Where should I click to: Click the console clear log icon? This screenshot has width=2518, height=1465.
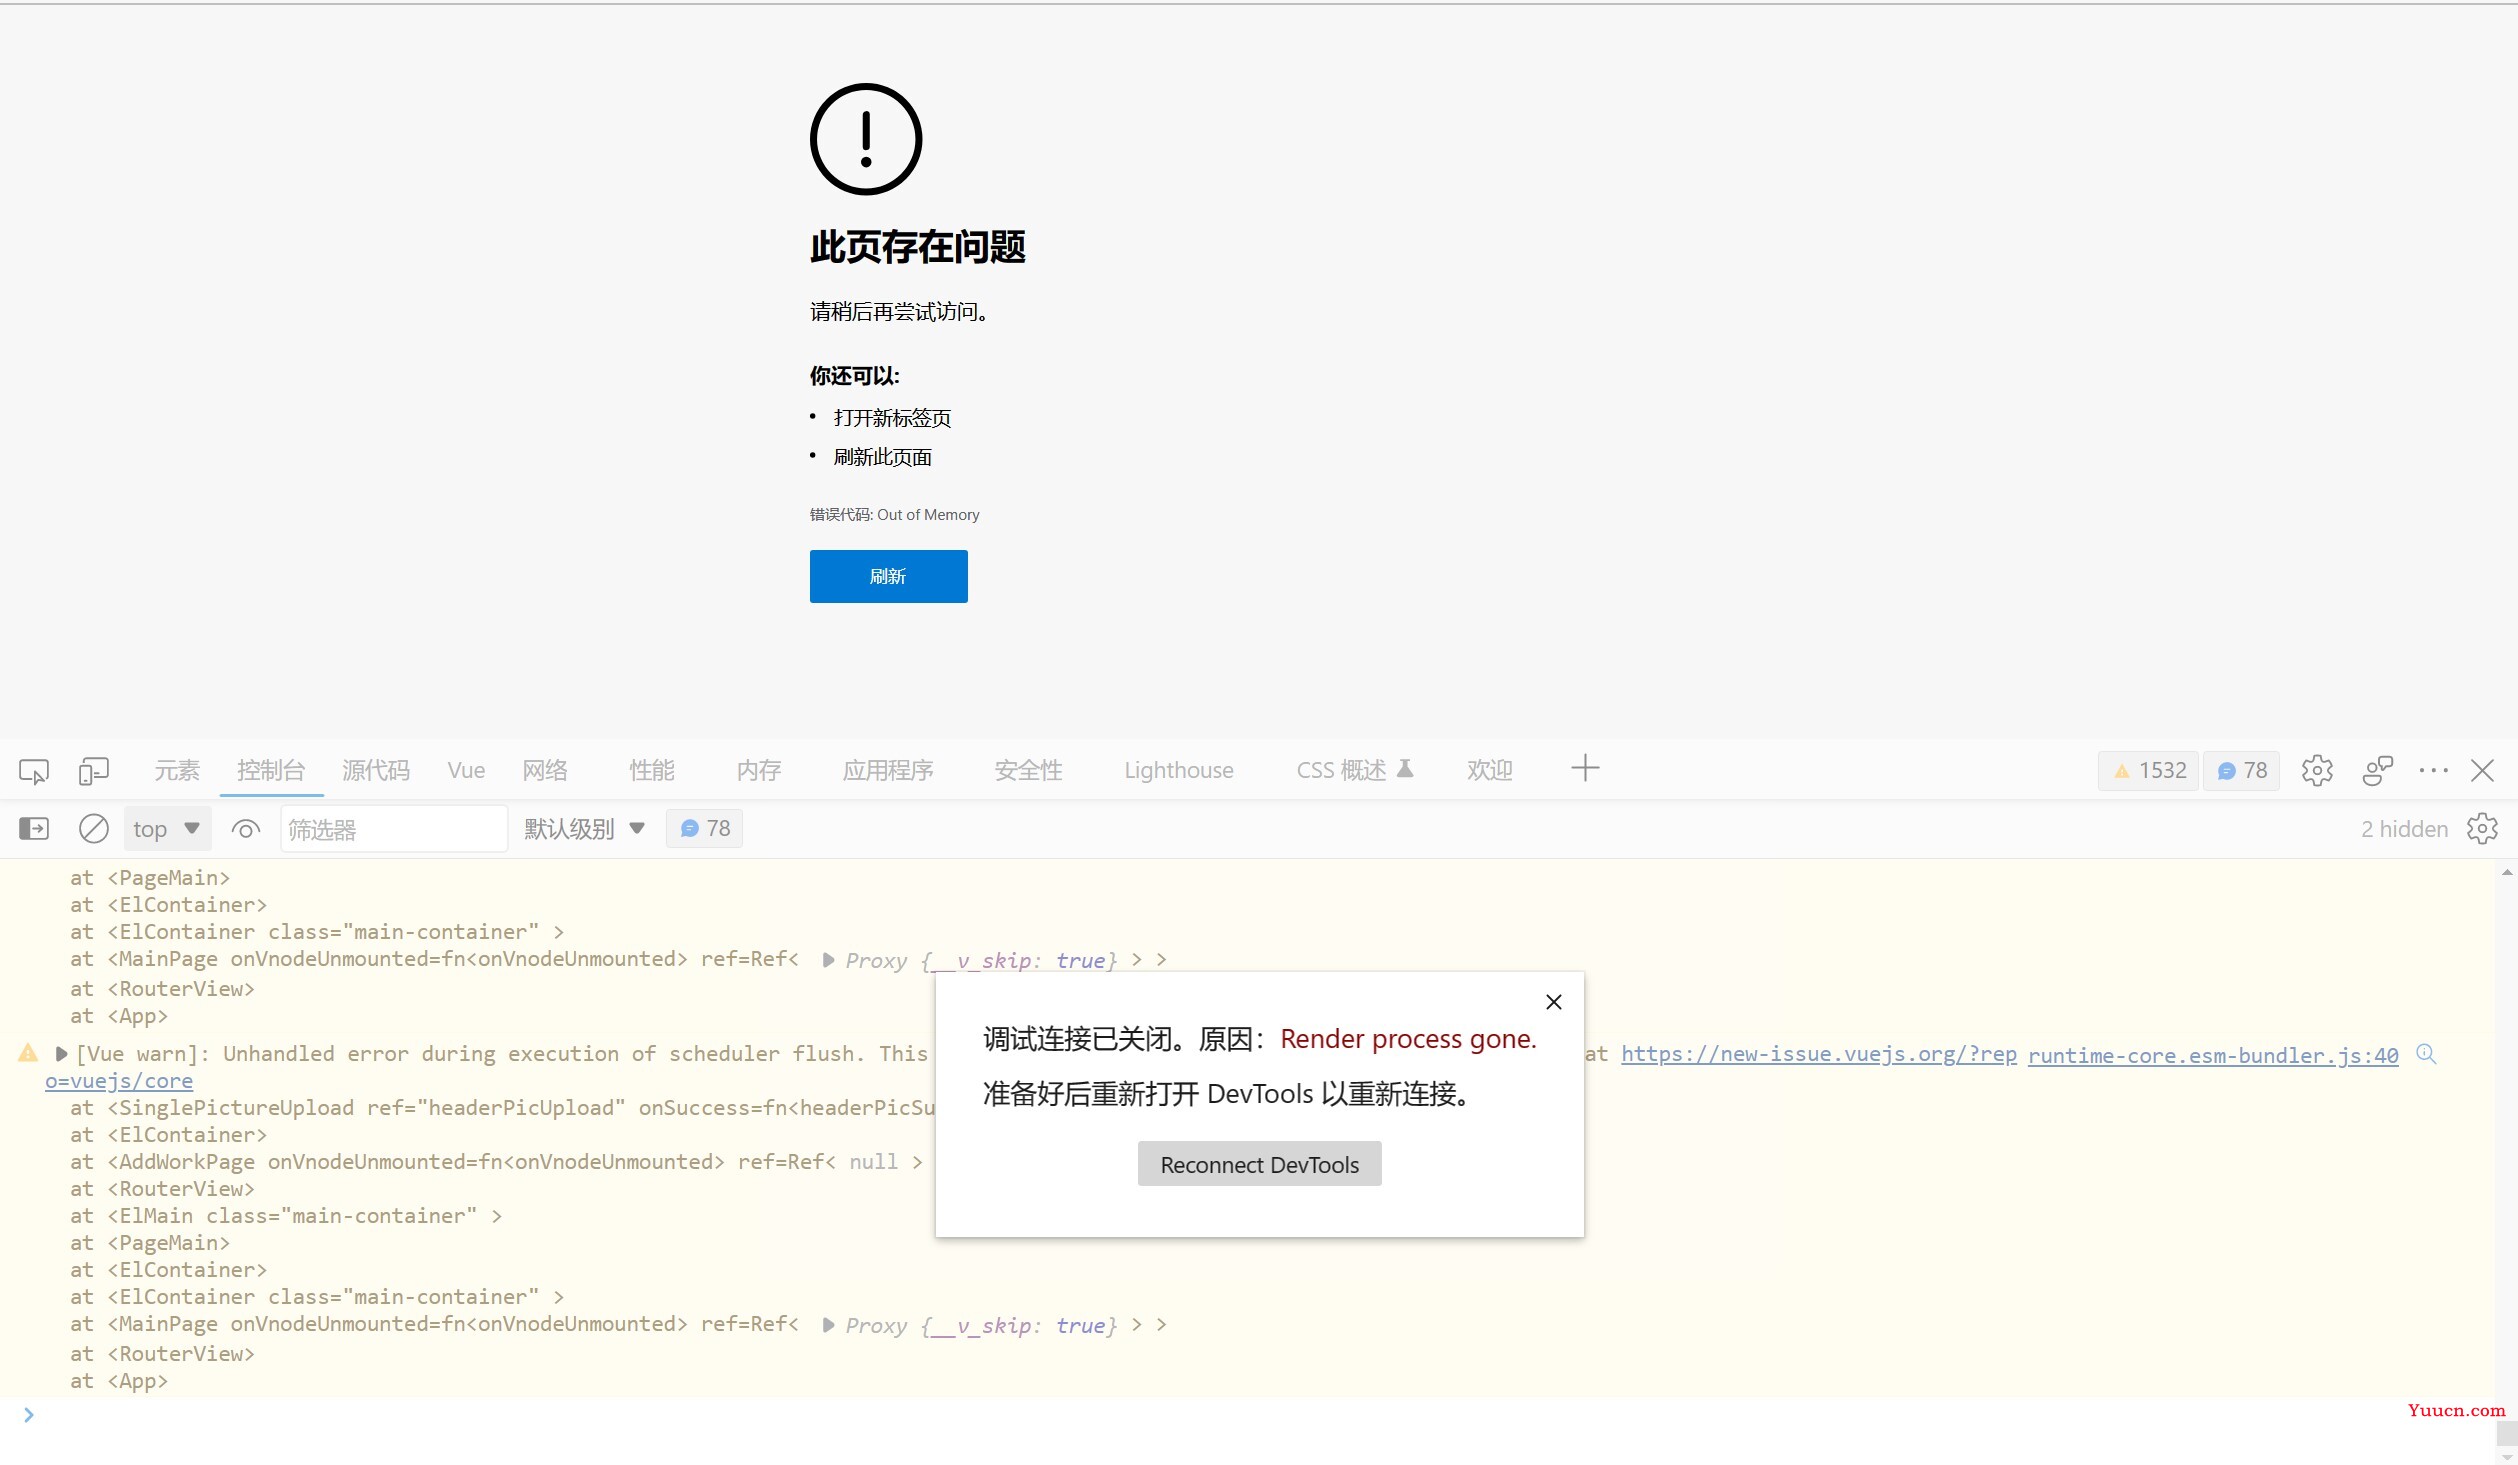92,828
